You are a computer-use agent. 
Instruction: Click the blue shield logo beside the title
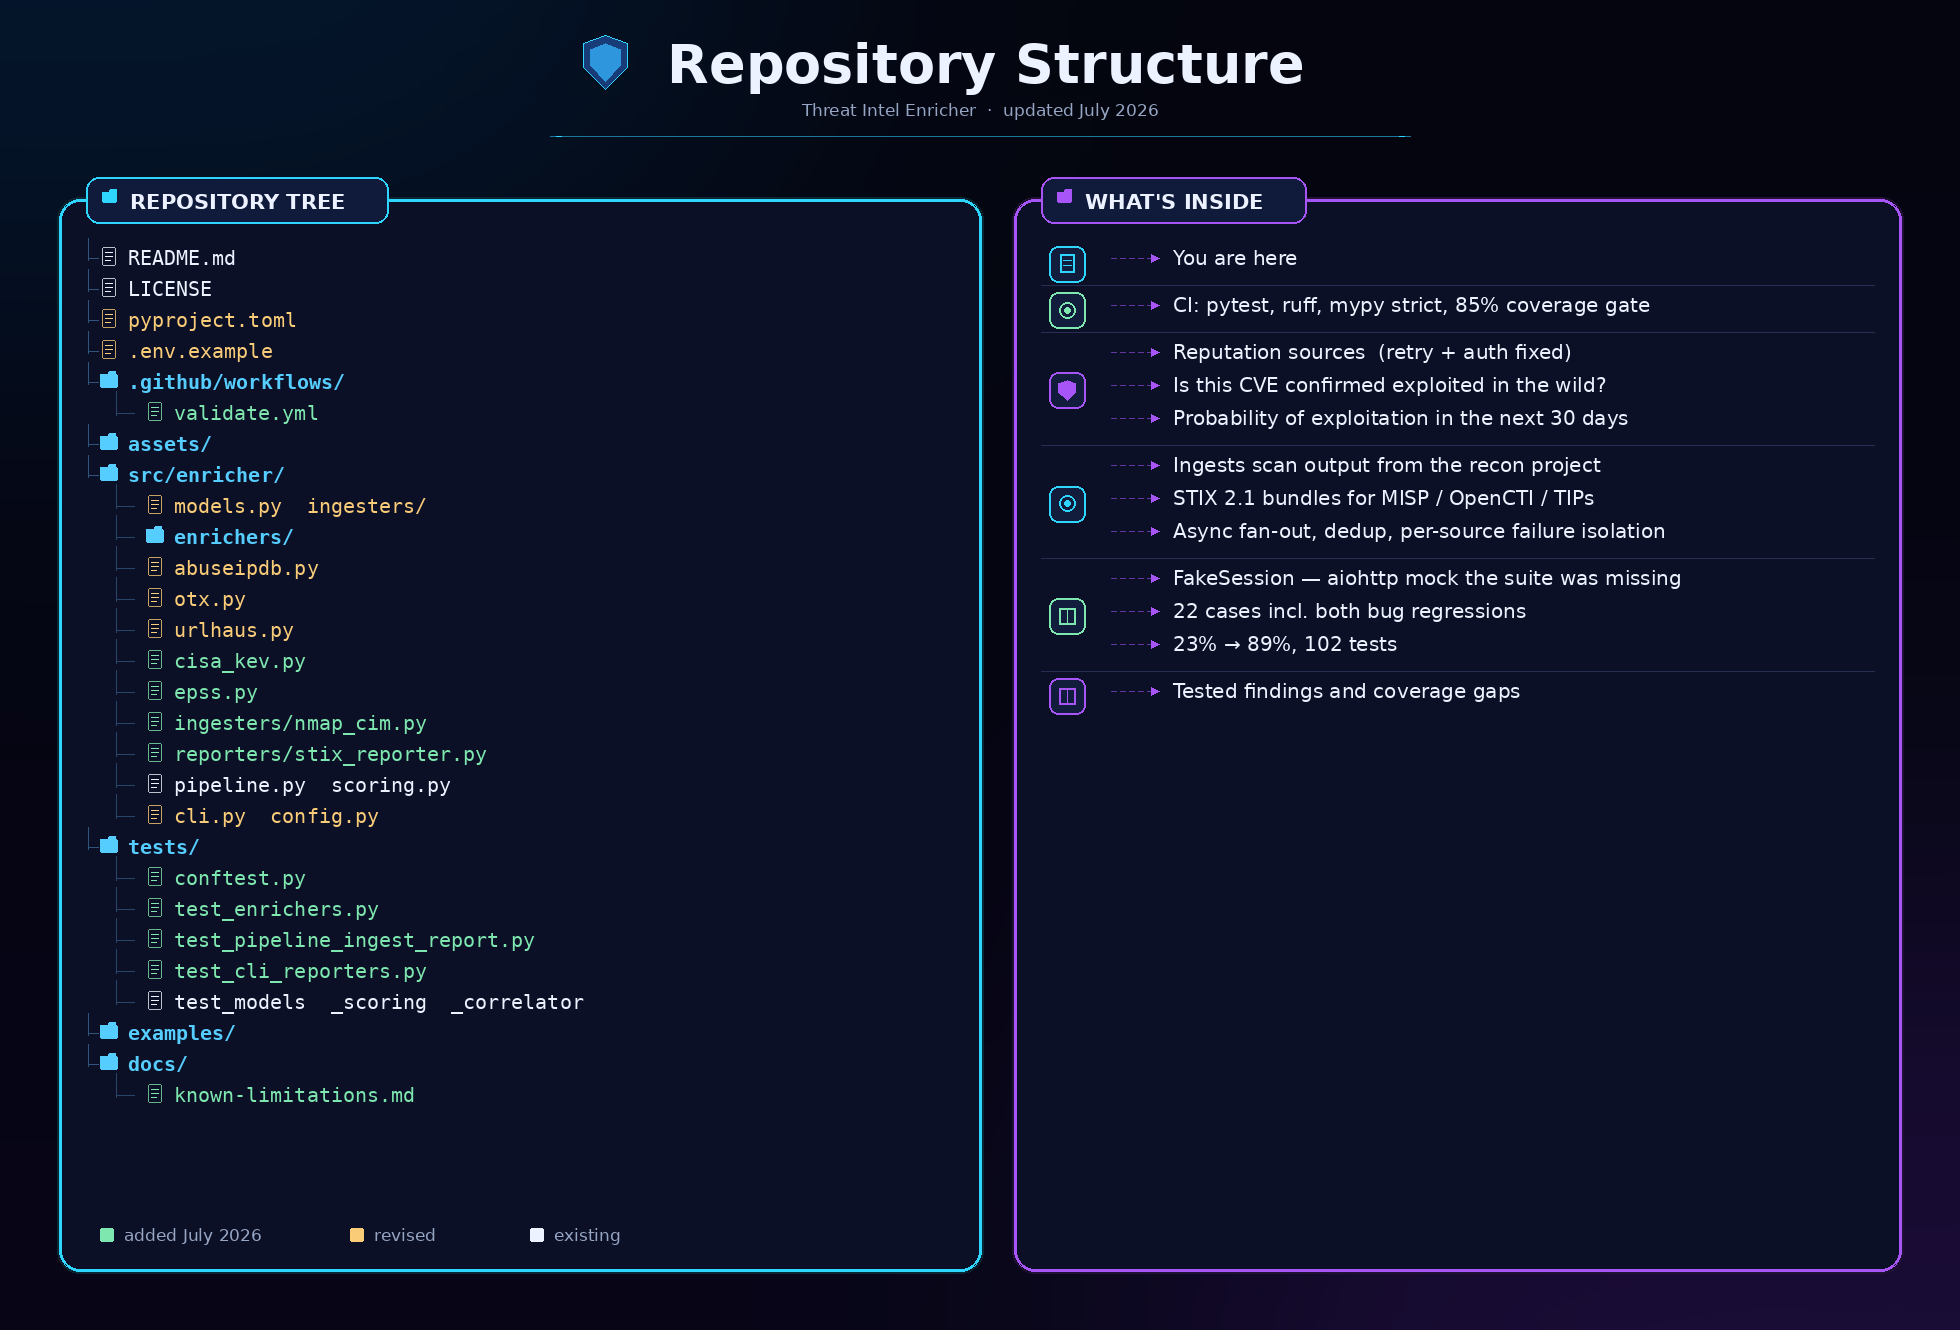[x=605, y=62]
